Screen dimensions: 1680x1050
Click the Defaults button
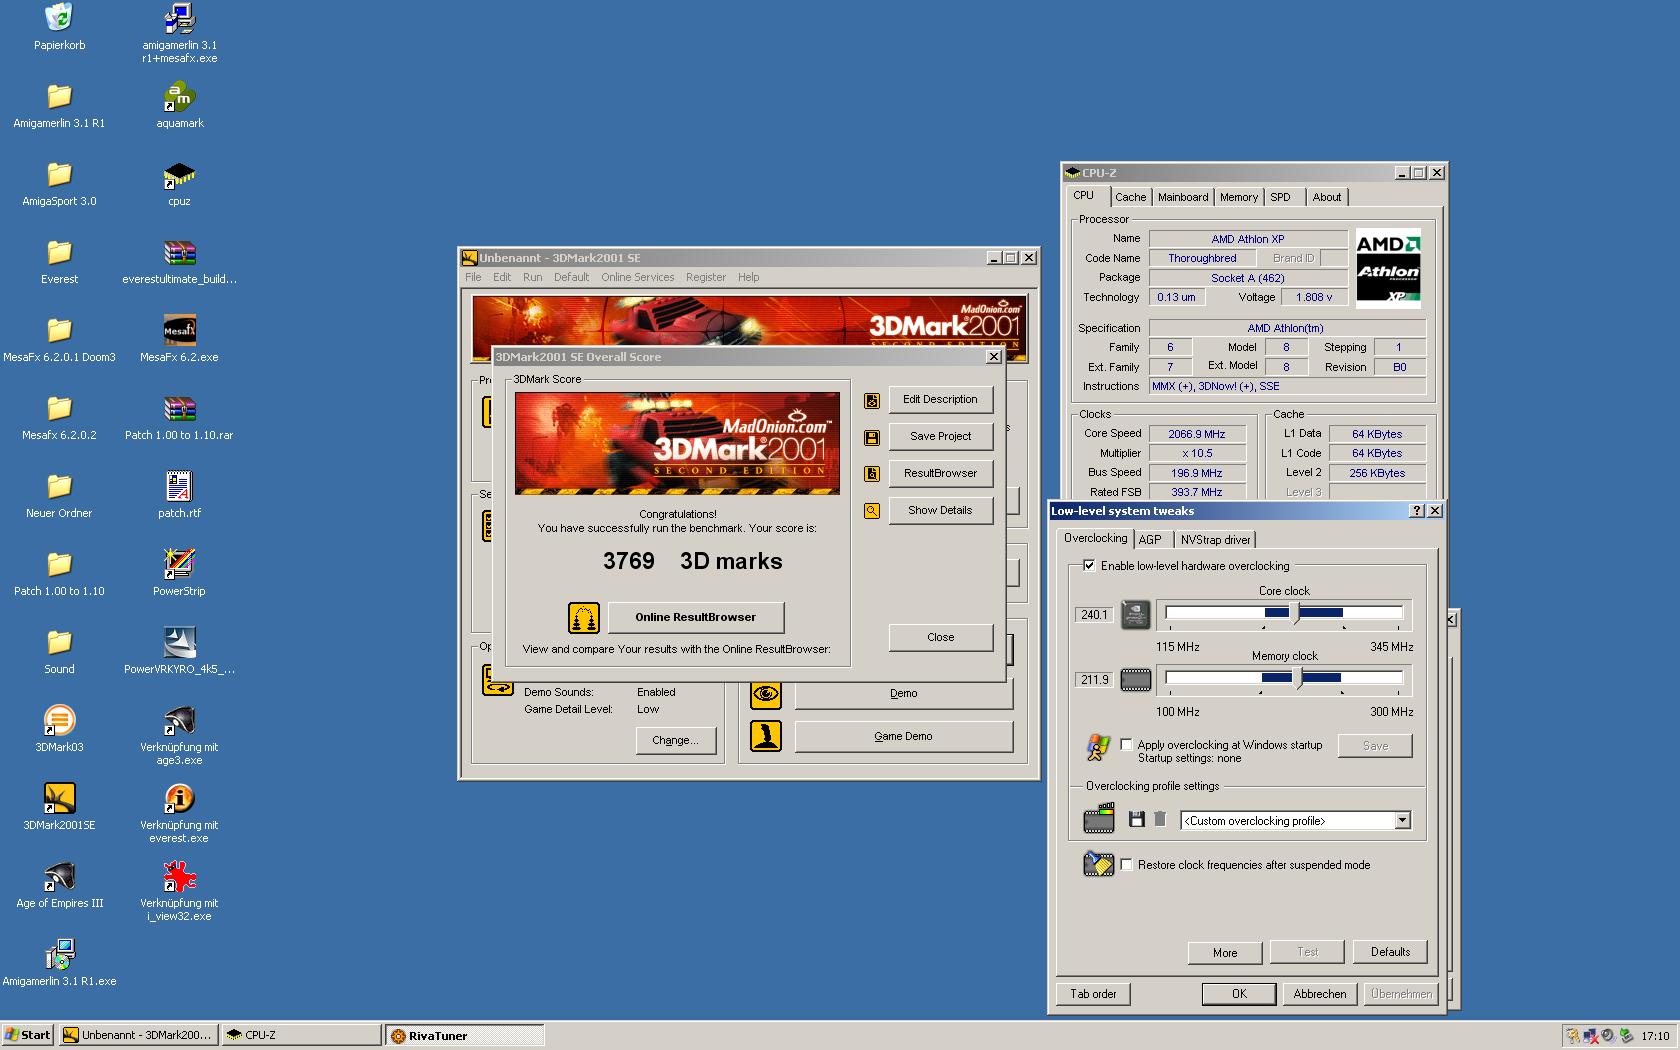click(1390, 952)
